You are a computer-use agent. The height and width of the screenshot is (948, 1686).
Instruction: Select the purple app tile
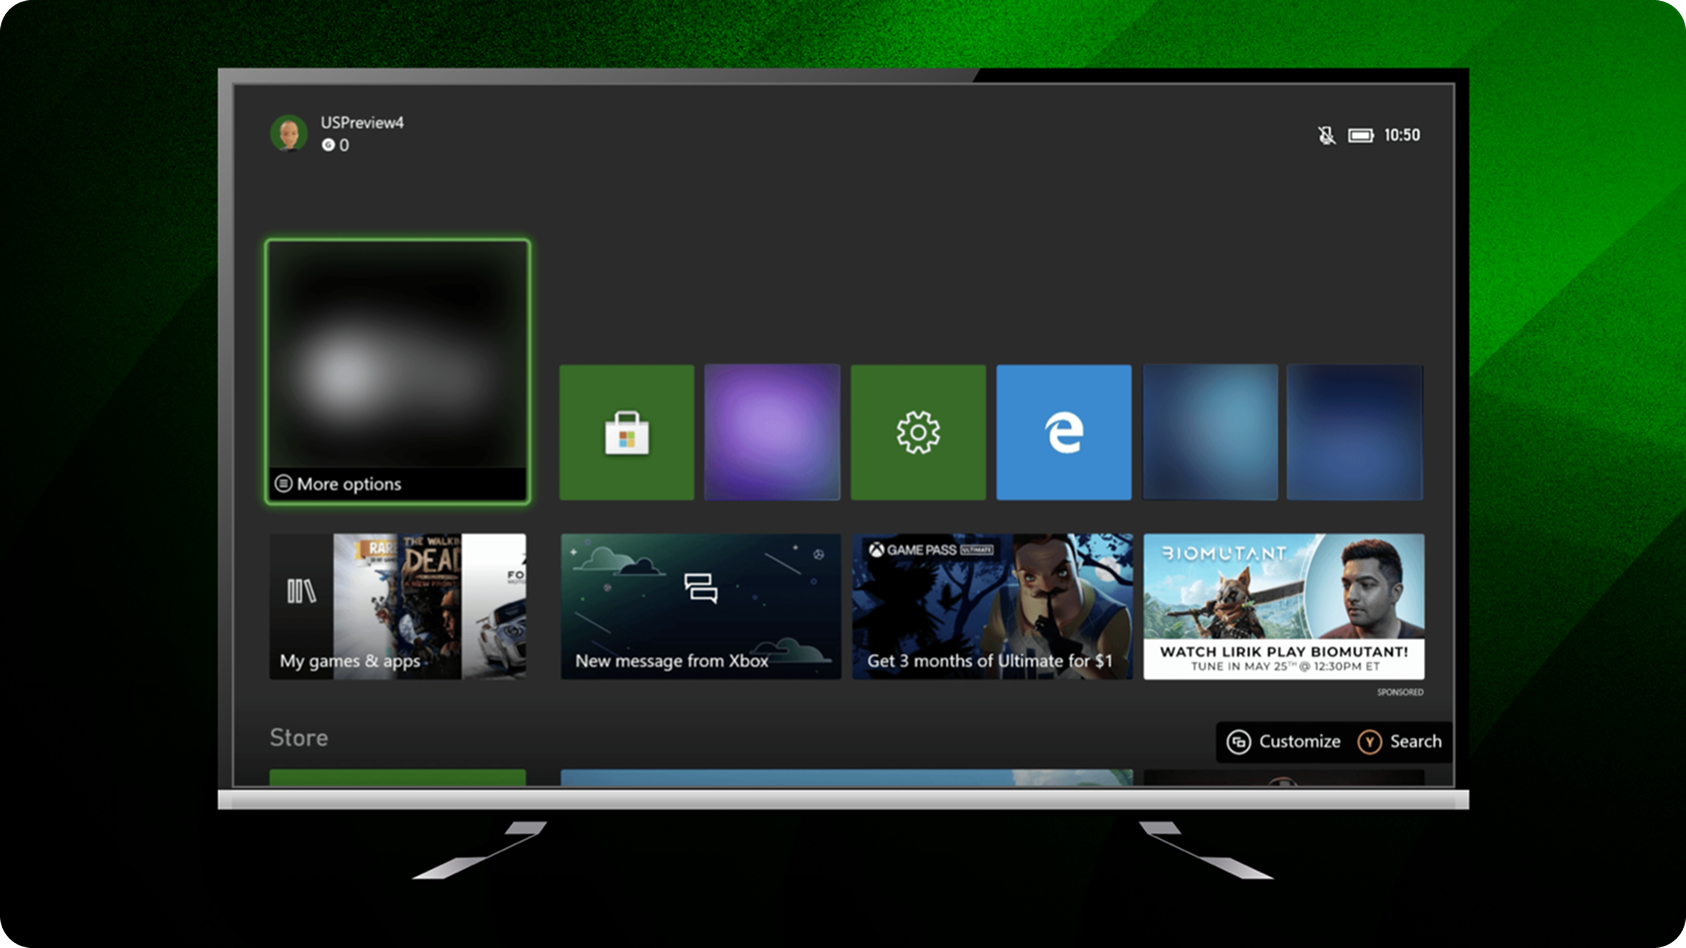point(773,431)
